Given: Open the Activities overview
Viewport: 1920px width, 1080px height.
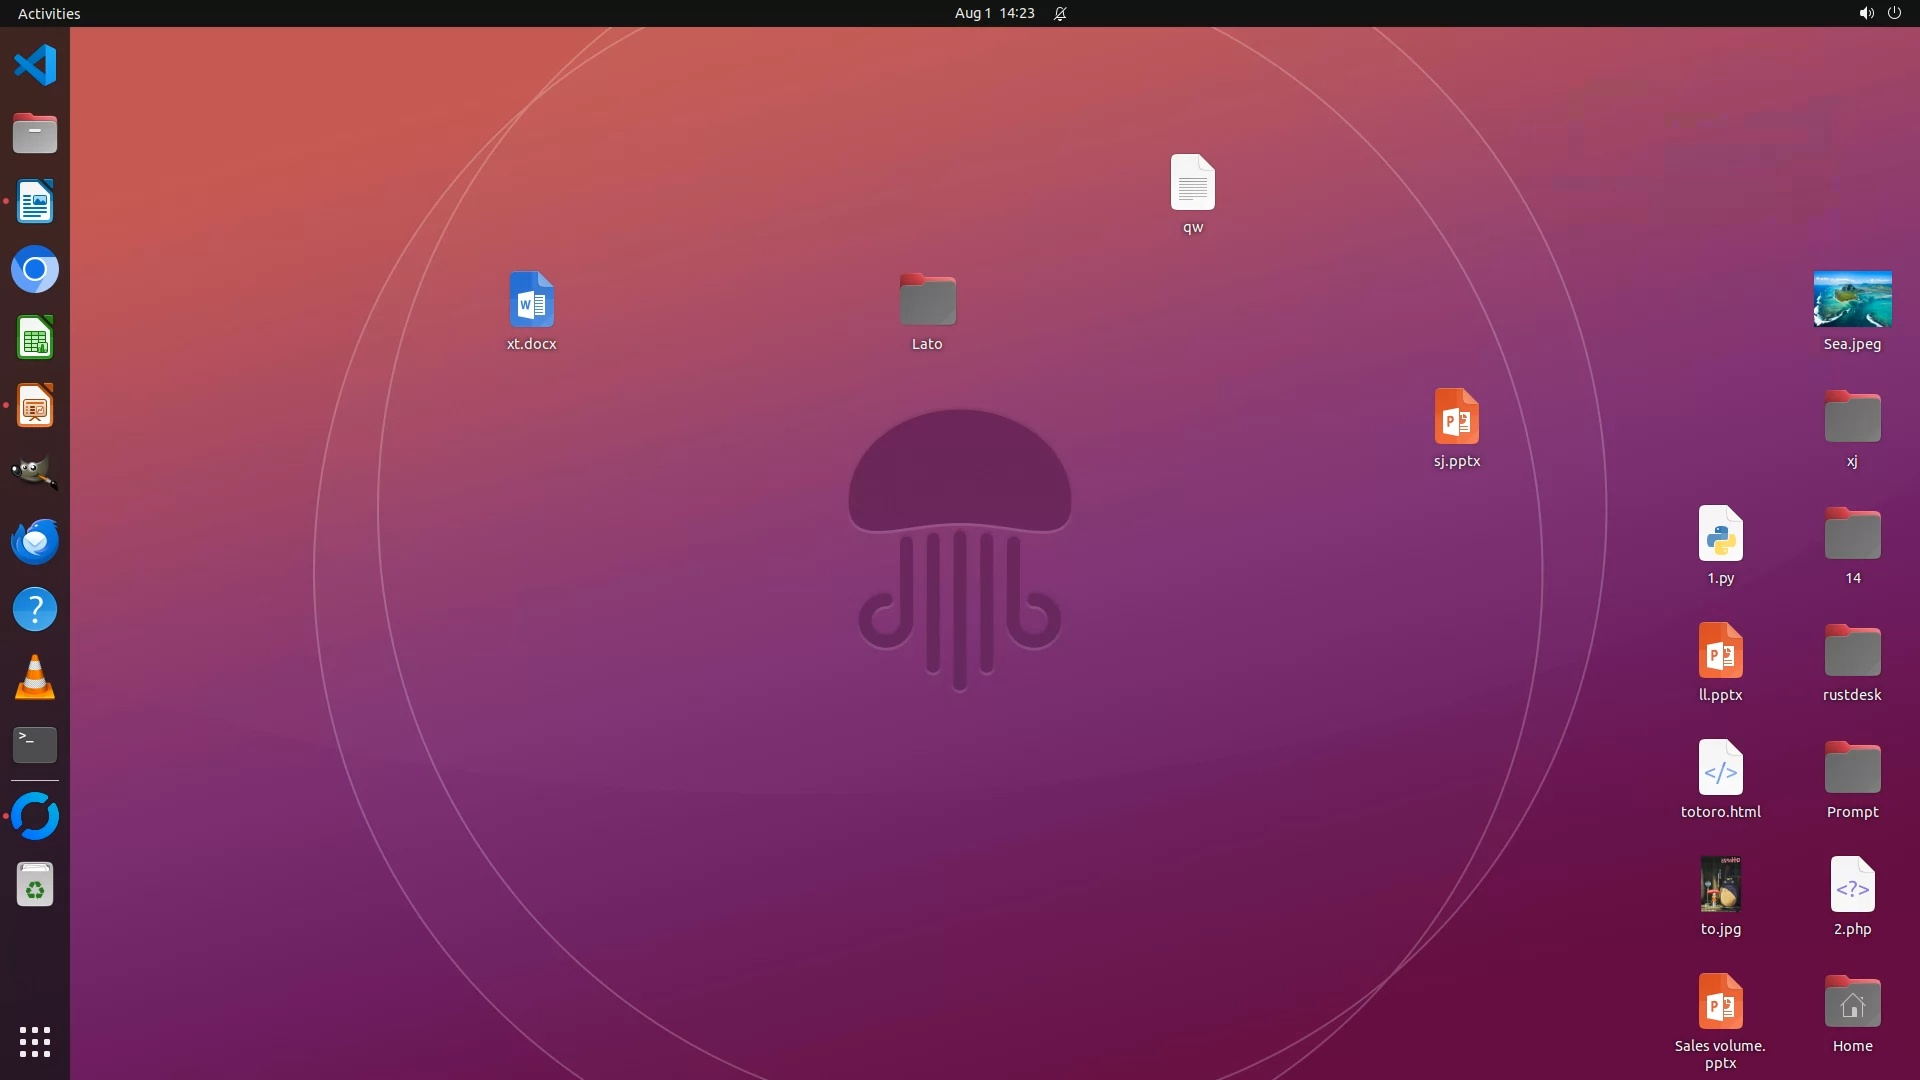Looking at the screenshot, I should click(49, 13).
